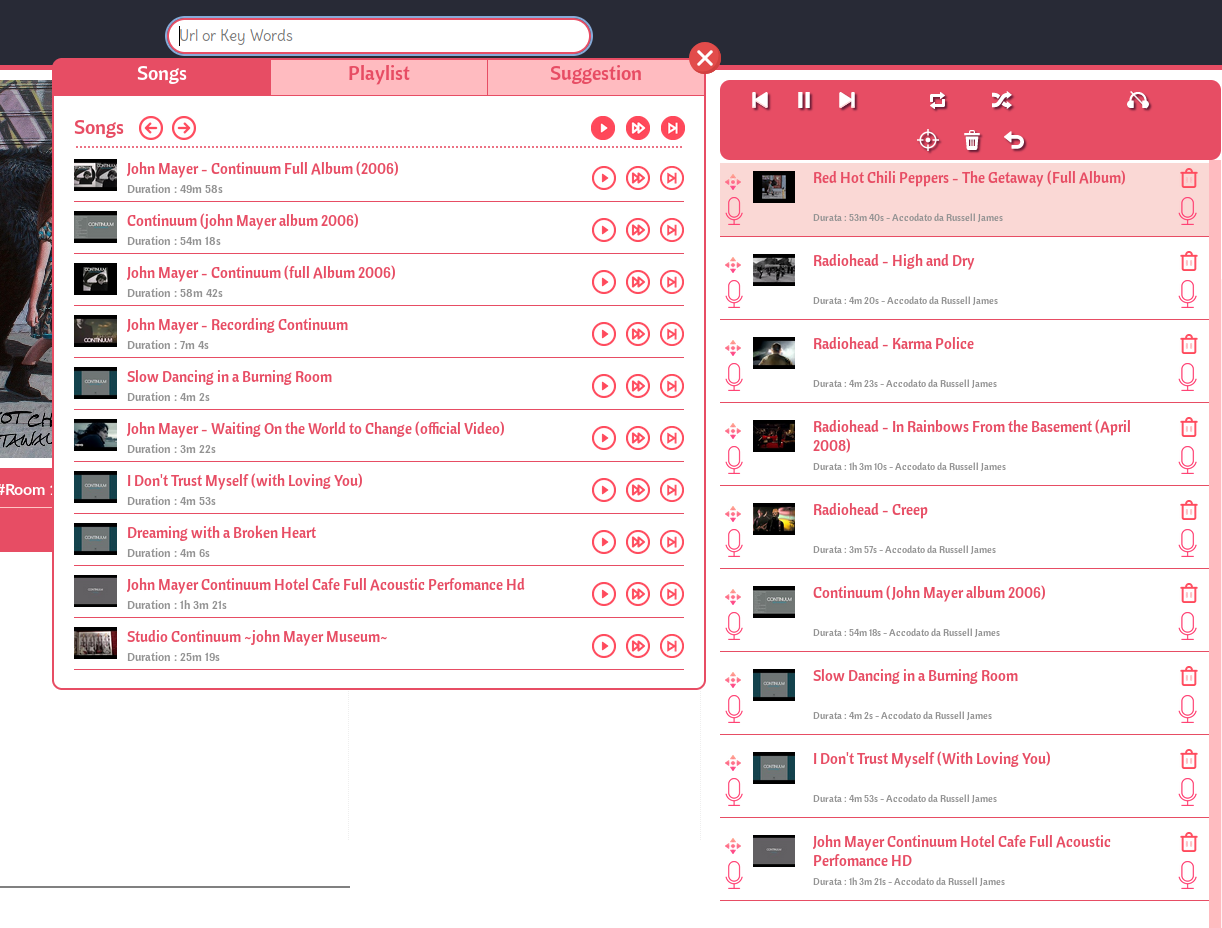Go to previous page of Songs results
1222x928 pixels.
[151, 128]
